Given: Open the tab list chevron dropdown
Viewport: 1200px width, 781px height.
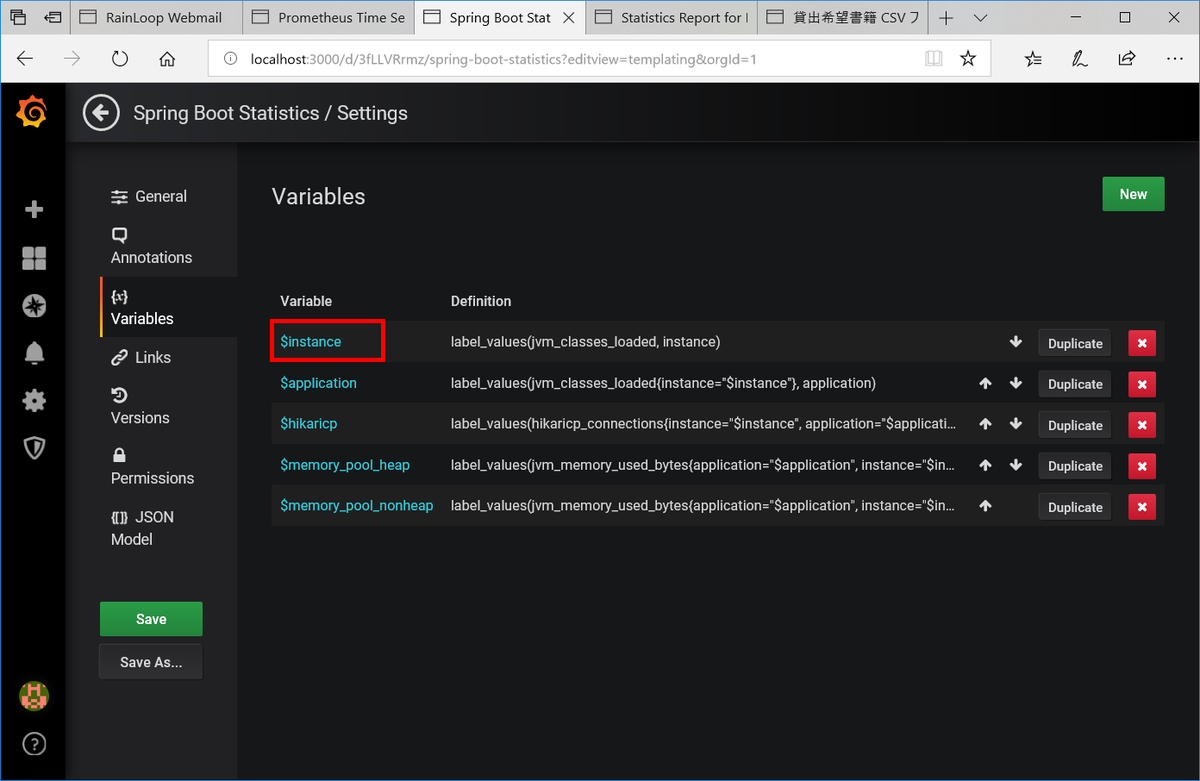Looking at the screenshot, I should 980,18.
